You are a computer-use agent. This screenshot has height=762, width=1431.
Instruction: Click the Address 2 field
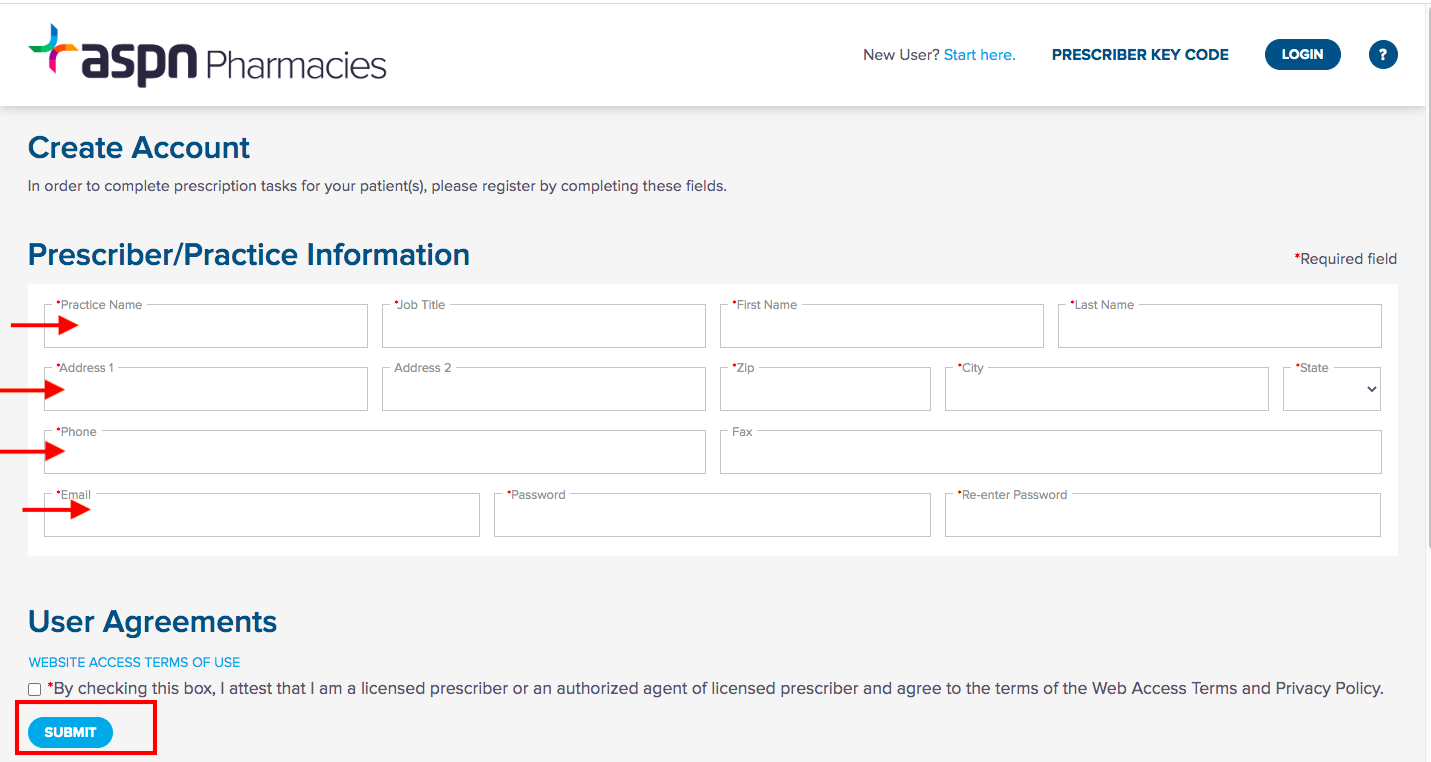coord(543,388)
